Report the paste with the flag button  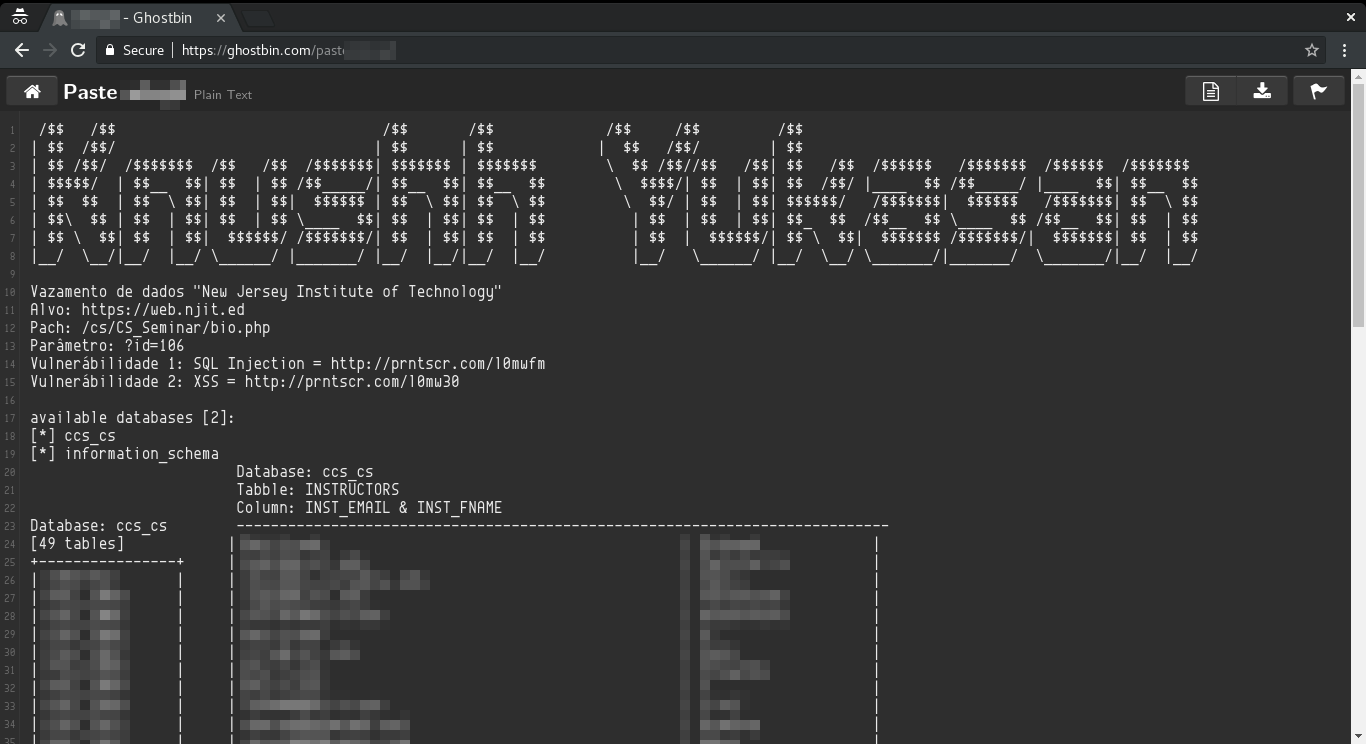(1318, 91)
